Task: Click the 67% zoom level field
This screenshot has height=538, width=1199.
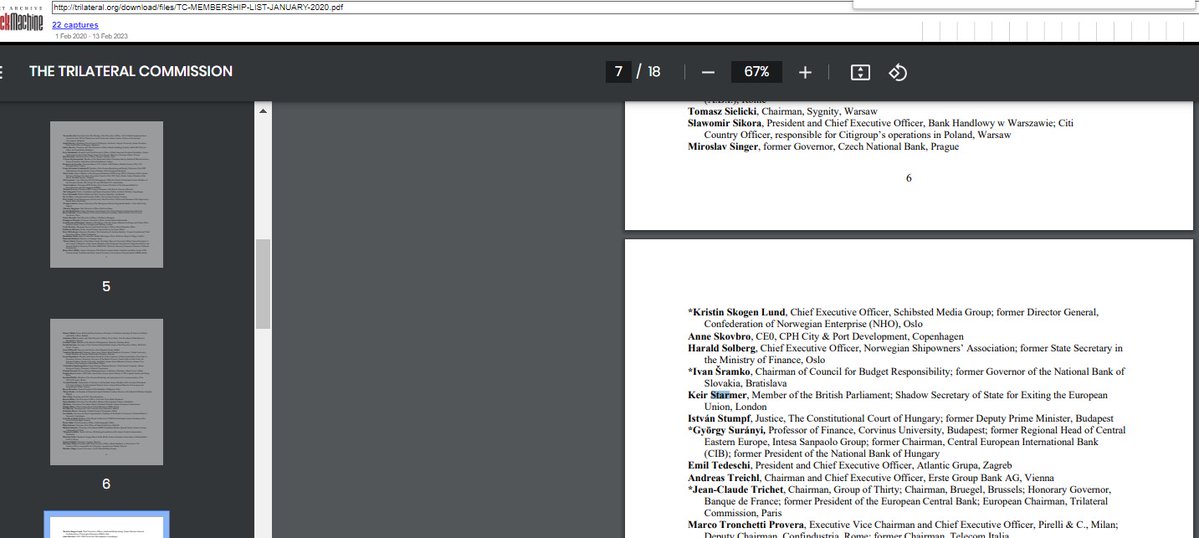Action: (756, 72)
